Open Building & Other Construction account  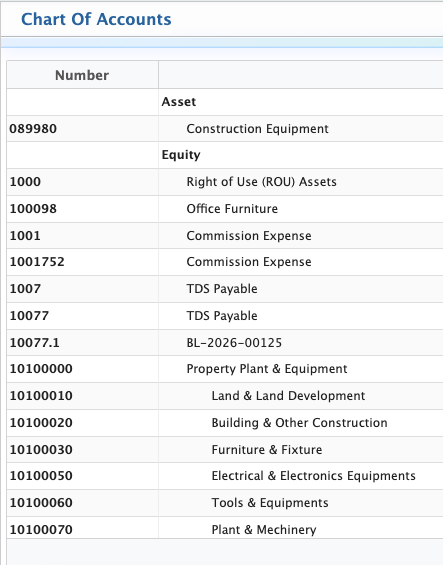(299, 423)
